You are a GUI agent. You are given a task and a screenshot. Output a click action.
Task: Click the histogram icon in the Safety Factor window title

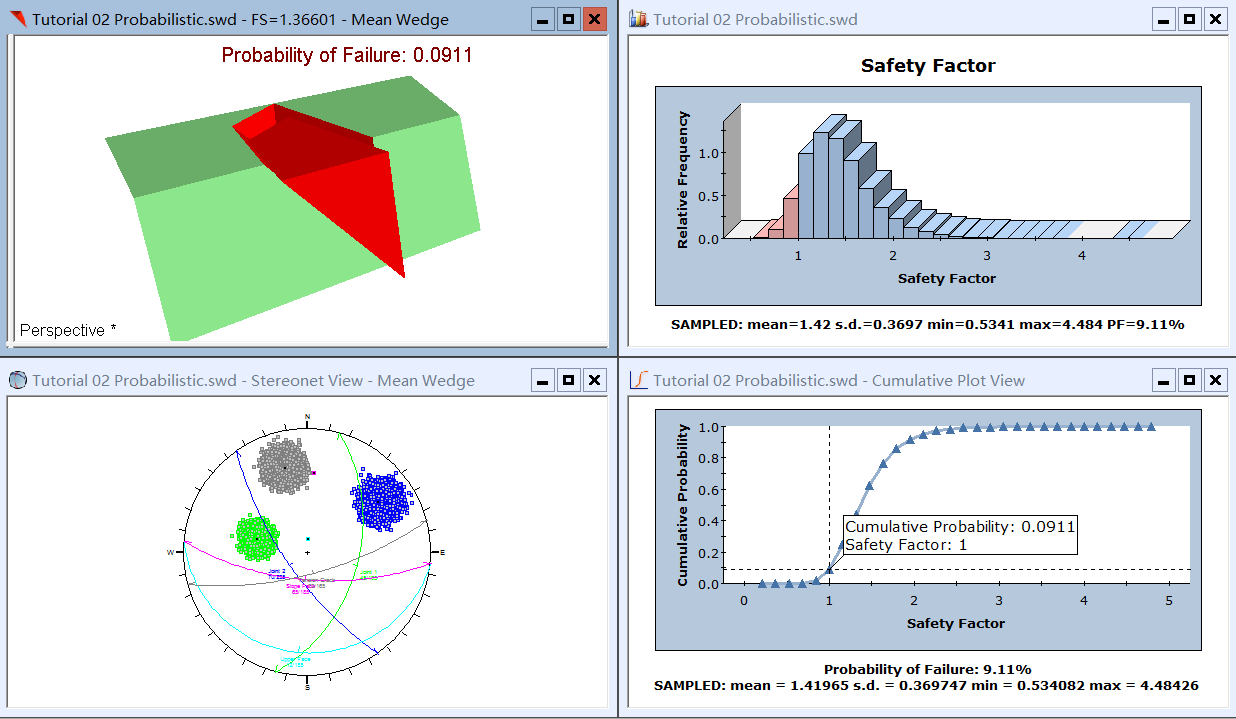(x=638, y=19)
